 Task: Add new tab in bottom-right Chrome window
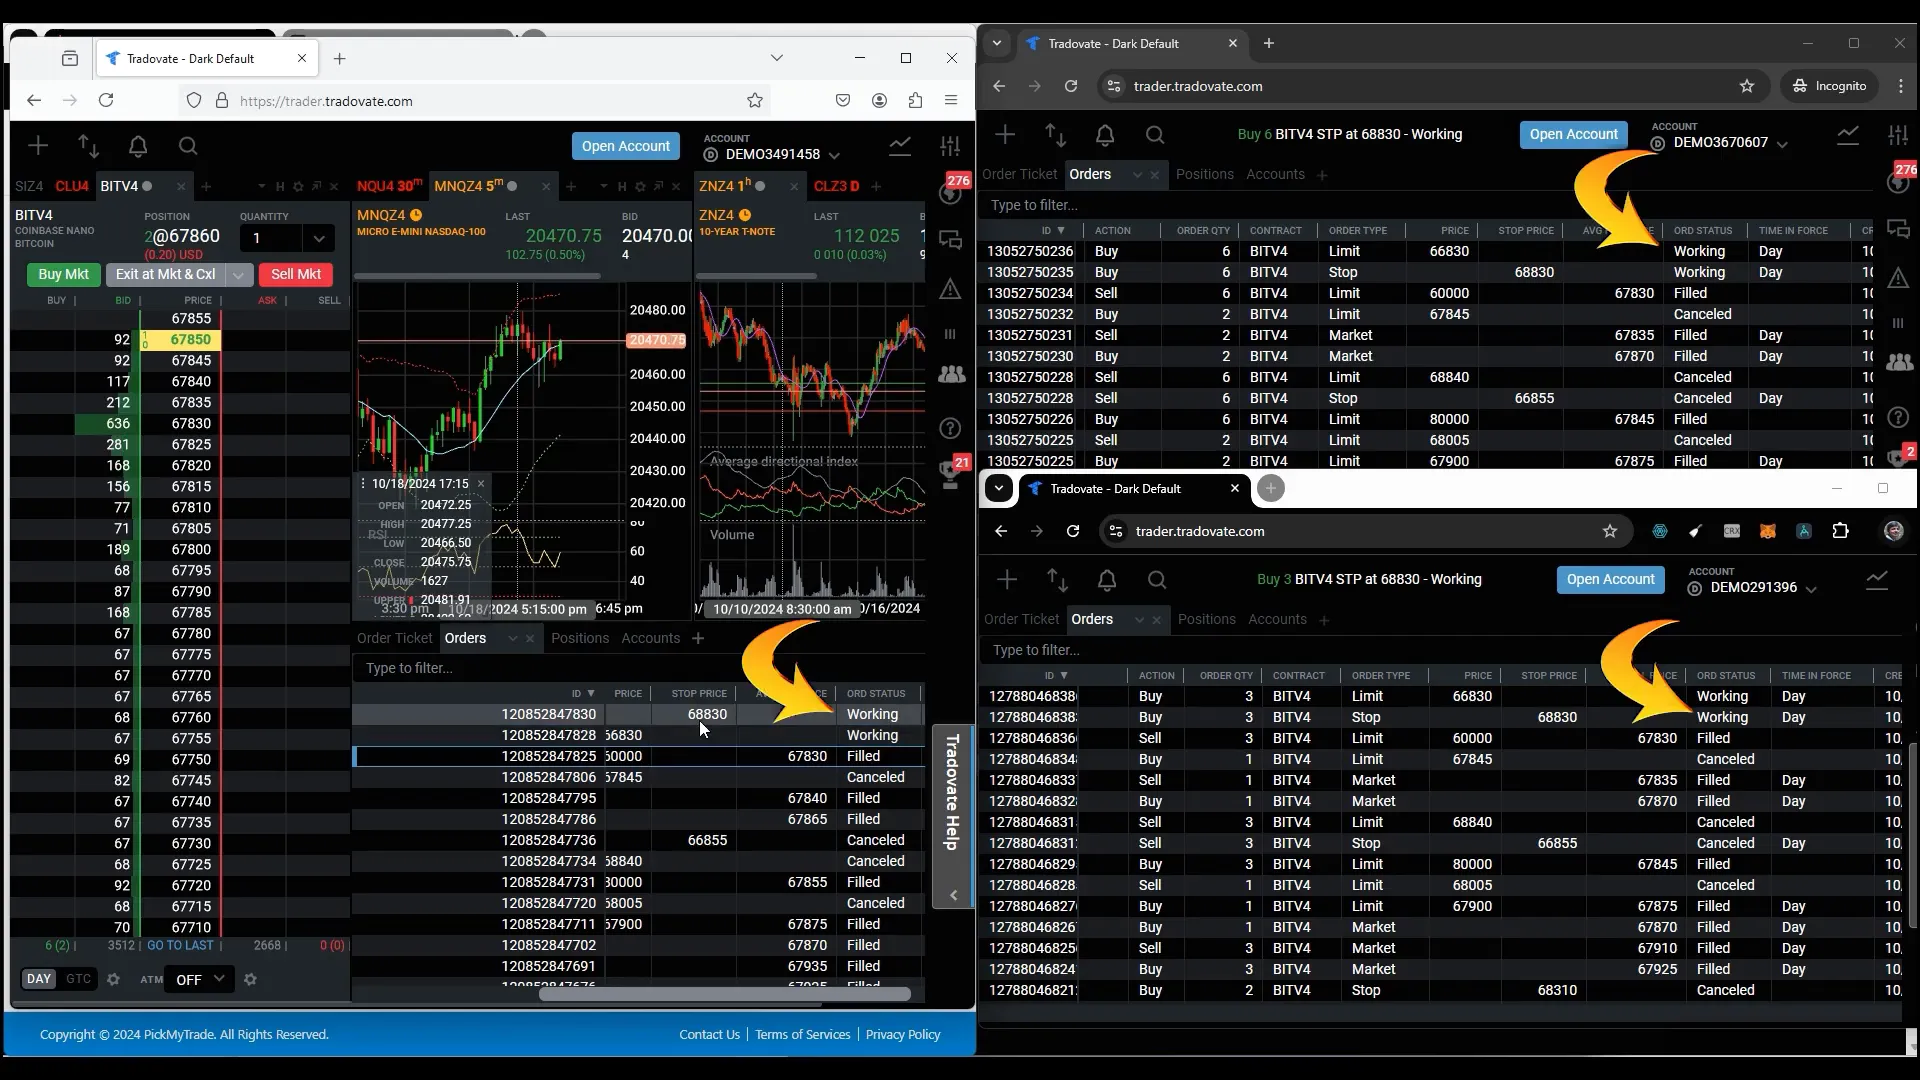coord(1270,488)
